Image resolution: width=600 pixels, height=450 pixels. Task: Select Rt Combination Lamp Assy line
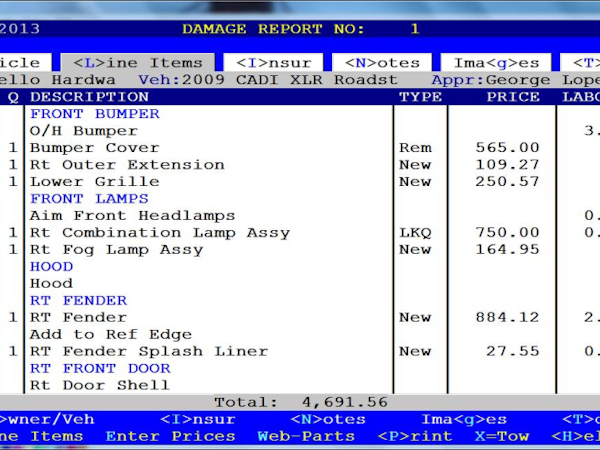pyautogui.click(x=160, y=233)
